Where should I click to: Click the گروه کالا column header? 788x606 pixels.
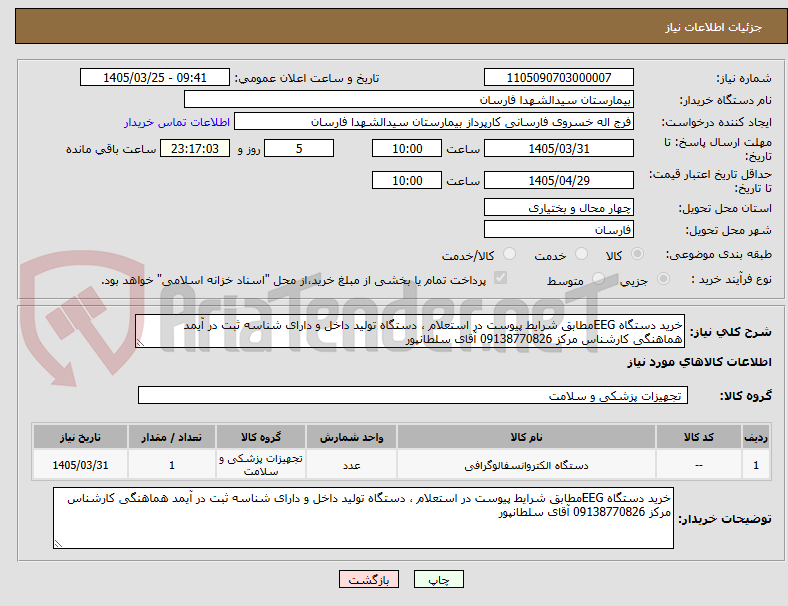[x=261, y=437]
